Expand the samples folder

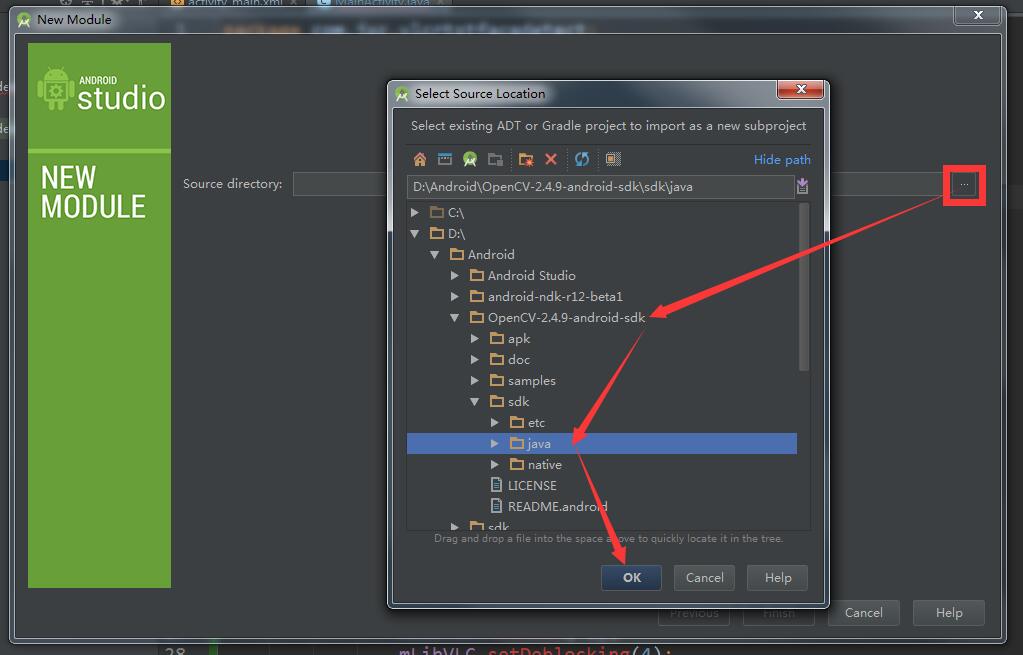(x=475, y=380)
